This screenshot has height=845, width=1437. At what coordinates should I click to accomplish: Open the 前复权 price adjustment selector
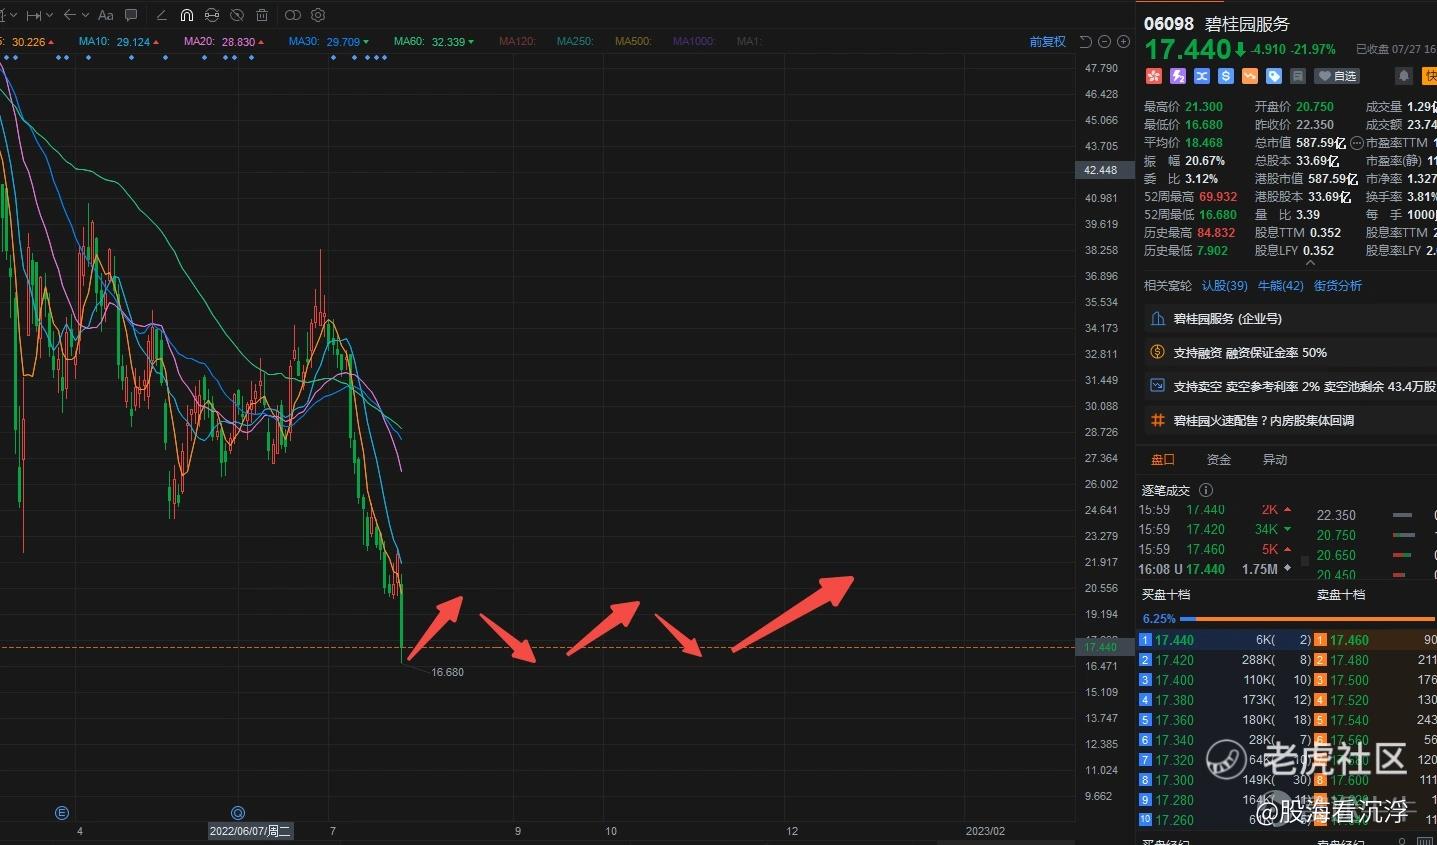[x=1047, y=42]
